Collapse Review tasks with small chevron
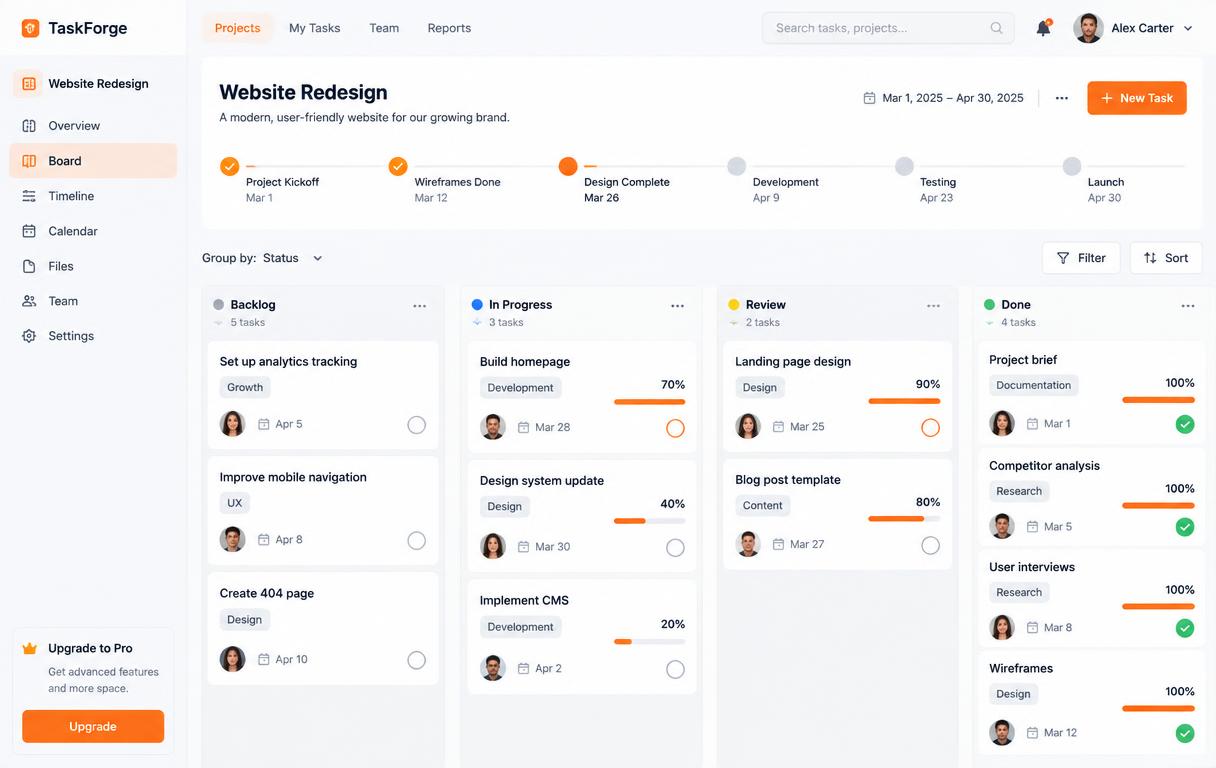Viewport: 1216px width, 768px height. [x=734, y=323]
